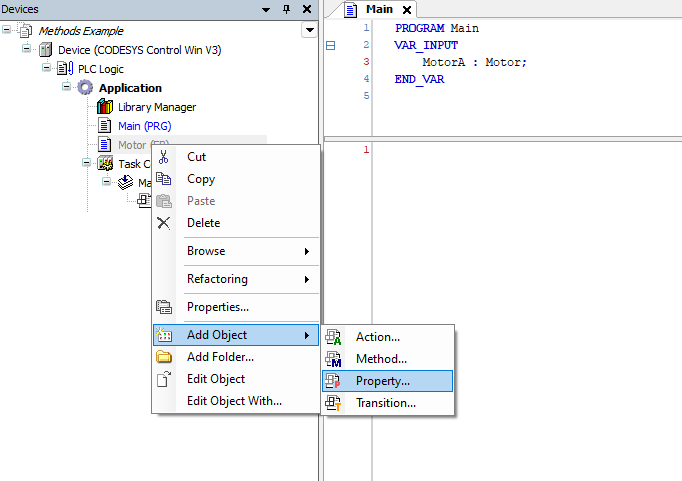Select Delete in context menu

click(x=236, y=223)
